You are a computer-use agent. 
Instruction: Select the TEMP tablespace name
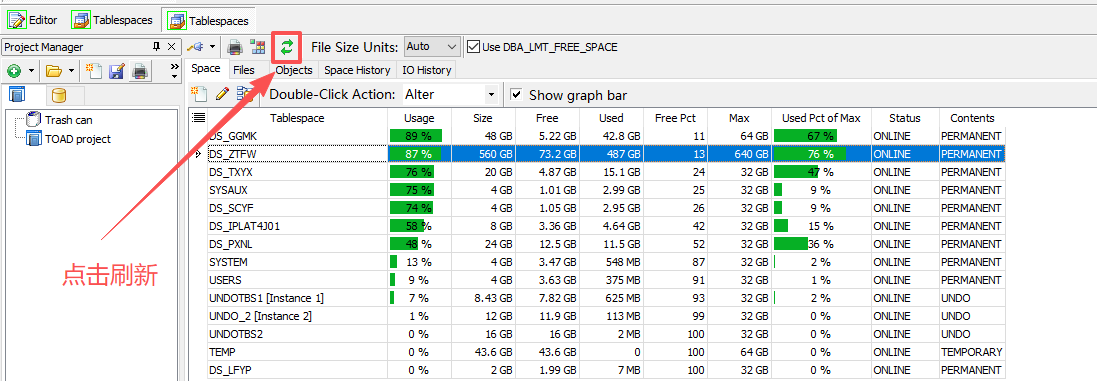[x=222, y=352]
